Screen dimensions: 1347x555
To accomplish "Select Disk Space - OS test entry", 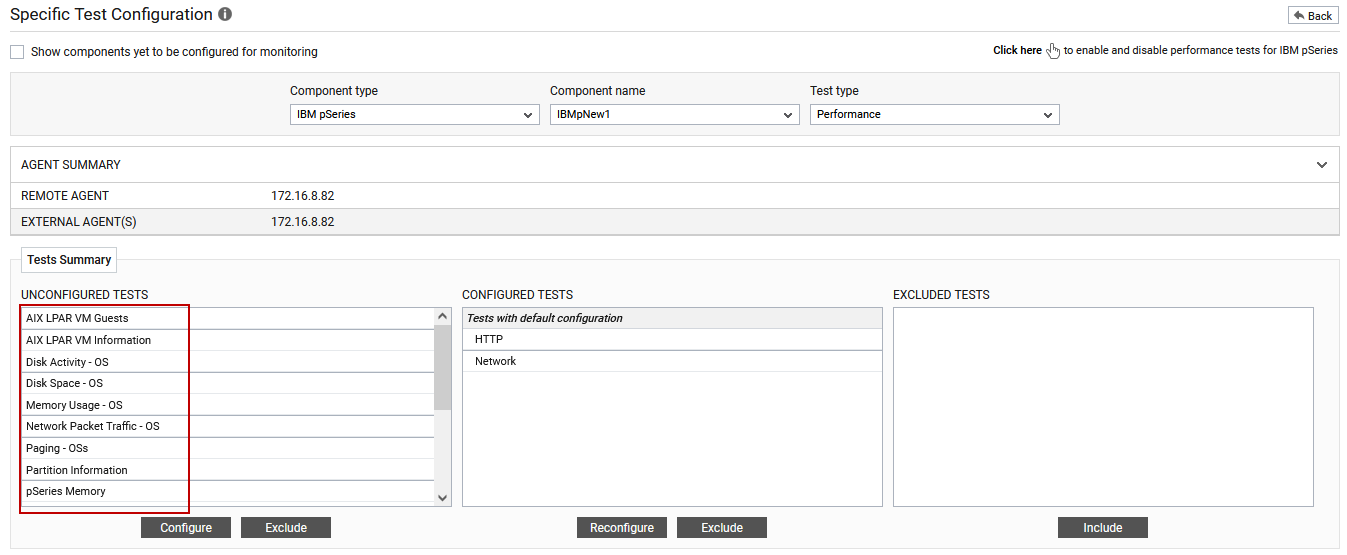I will coord(228,383).
